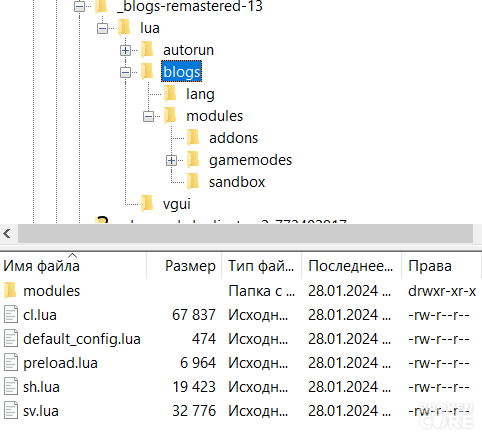Collapse the _blogs-remastered-13 tree node

tap(79, 6)
